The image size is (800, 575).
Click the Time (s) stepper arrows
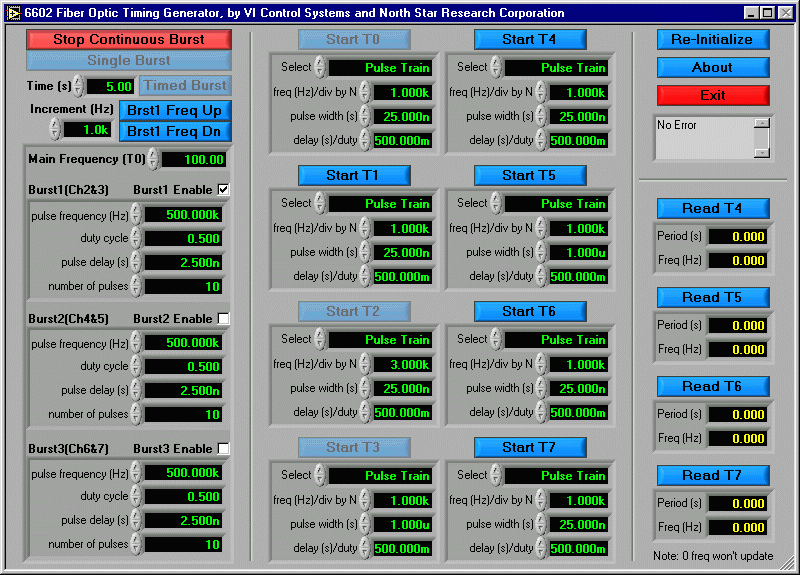78,86
